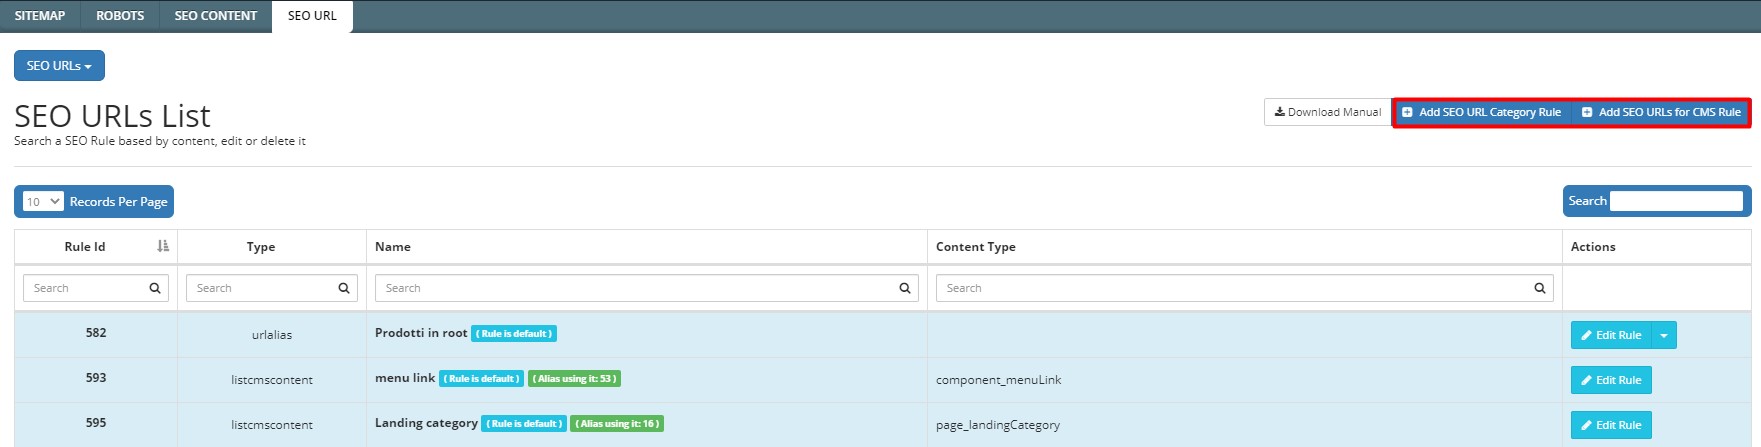The height and width of the screenshot is (447, 1761).
Task: Click magnifier icon in Rule Id search
Action: coord(155,288)
